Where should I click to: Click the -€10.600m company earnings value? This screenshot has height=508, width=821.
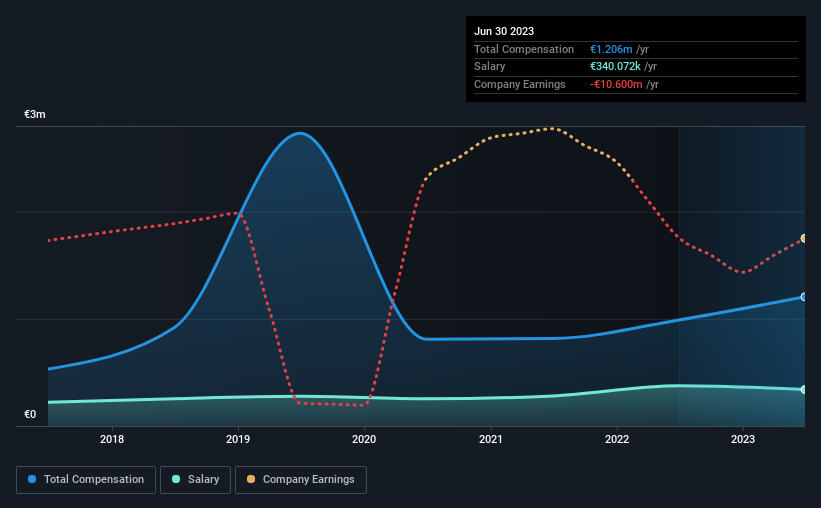coord(616,84)
